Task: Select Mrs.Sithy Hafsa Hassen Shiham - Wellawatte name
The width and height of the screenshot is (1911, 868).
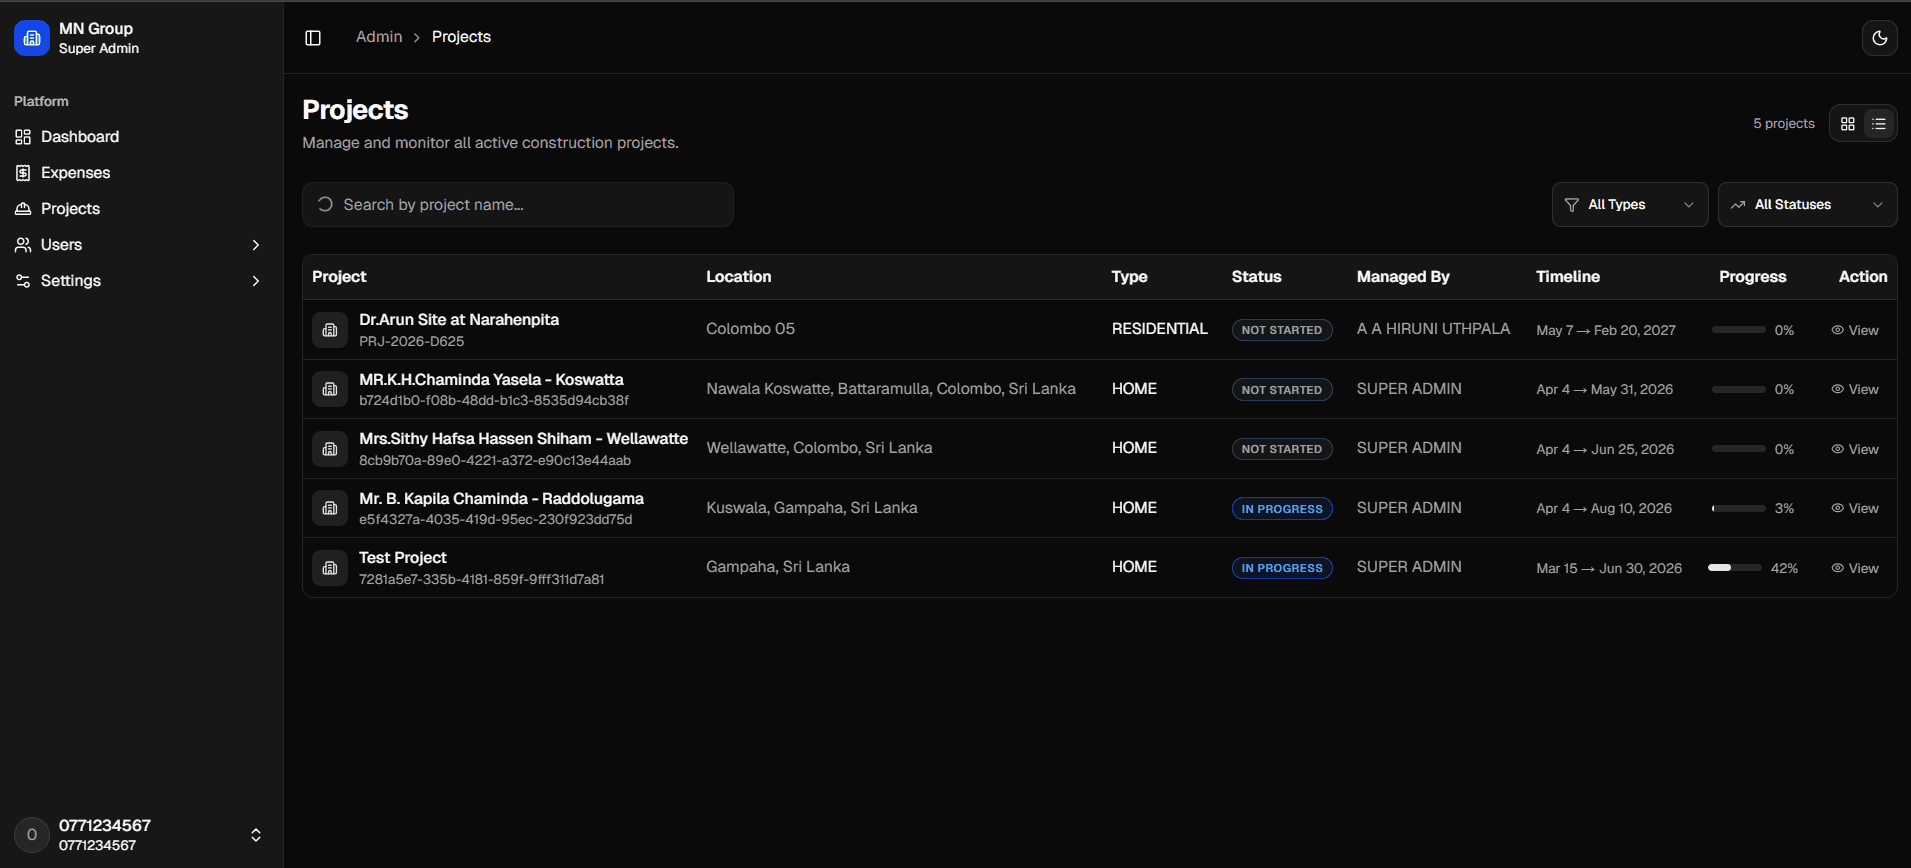Action: tap(524, 439)
